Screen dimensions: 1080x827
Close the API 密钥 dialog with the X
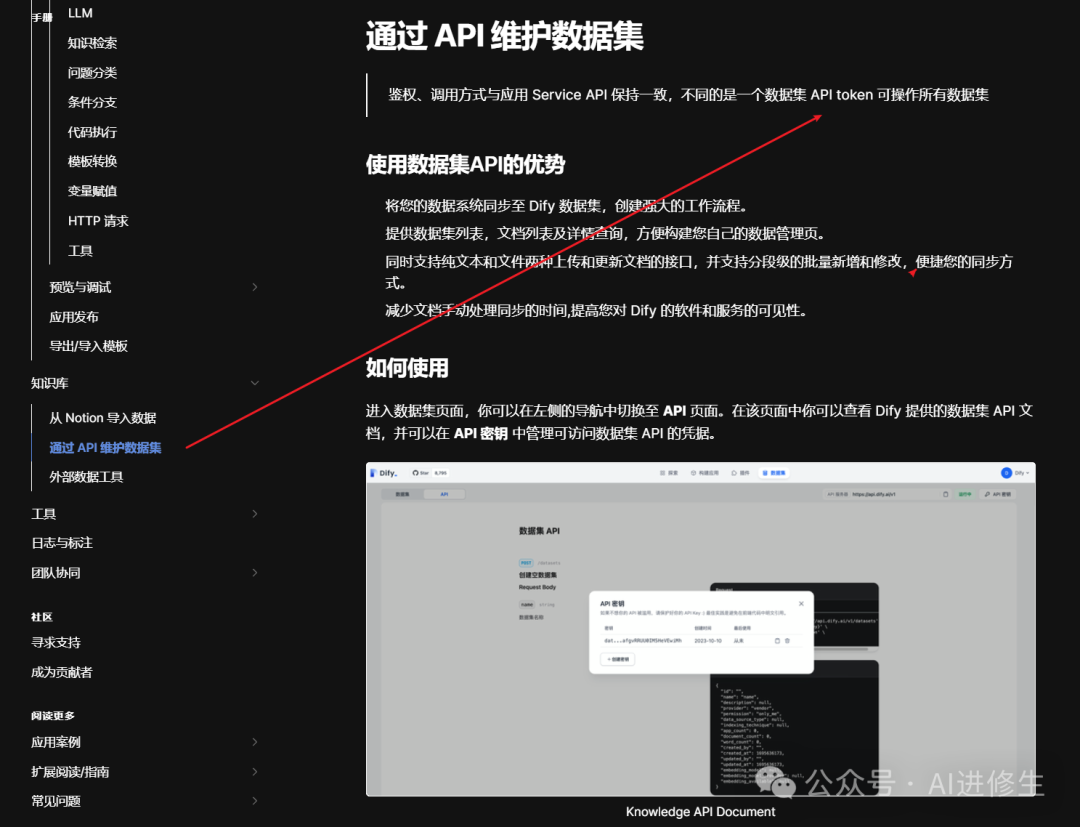click(801, 603)
